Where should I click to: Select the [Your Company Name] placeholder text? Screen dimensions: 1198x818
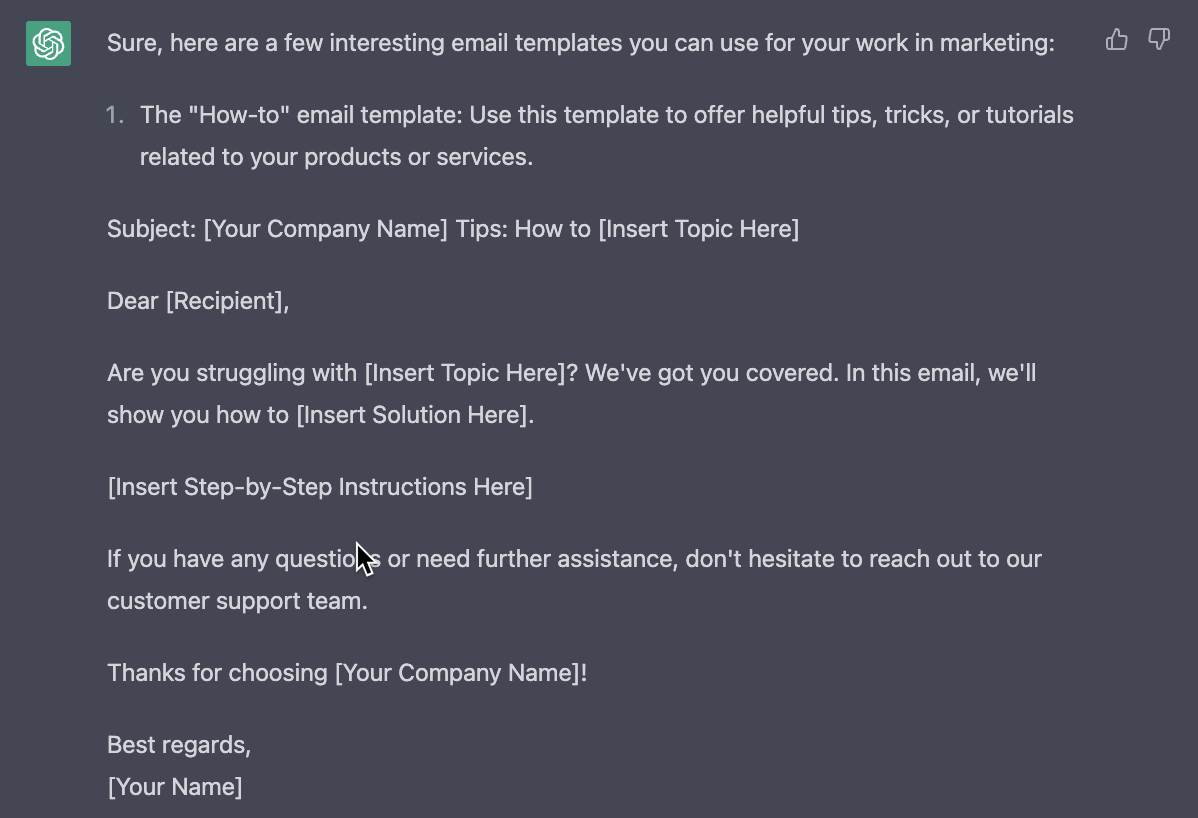click(x=324, y=228)
